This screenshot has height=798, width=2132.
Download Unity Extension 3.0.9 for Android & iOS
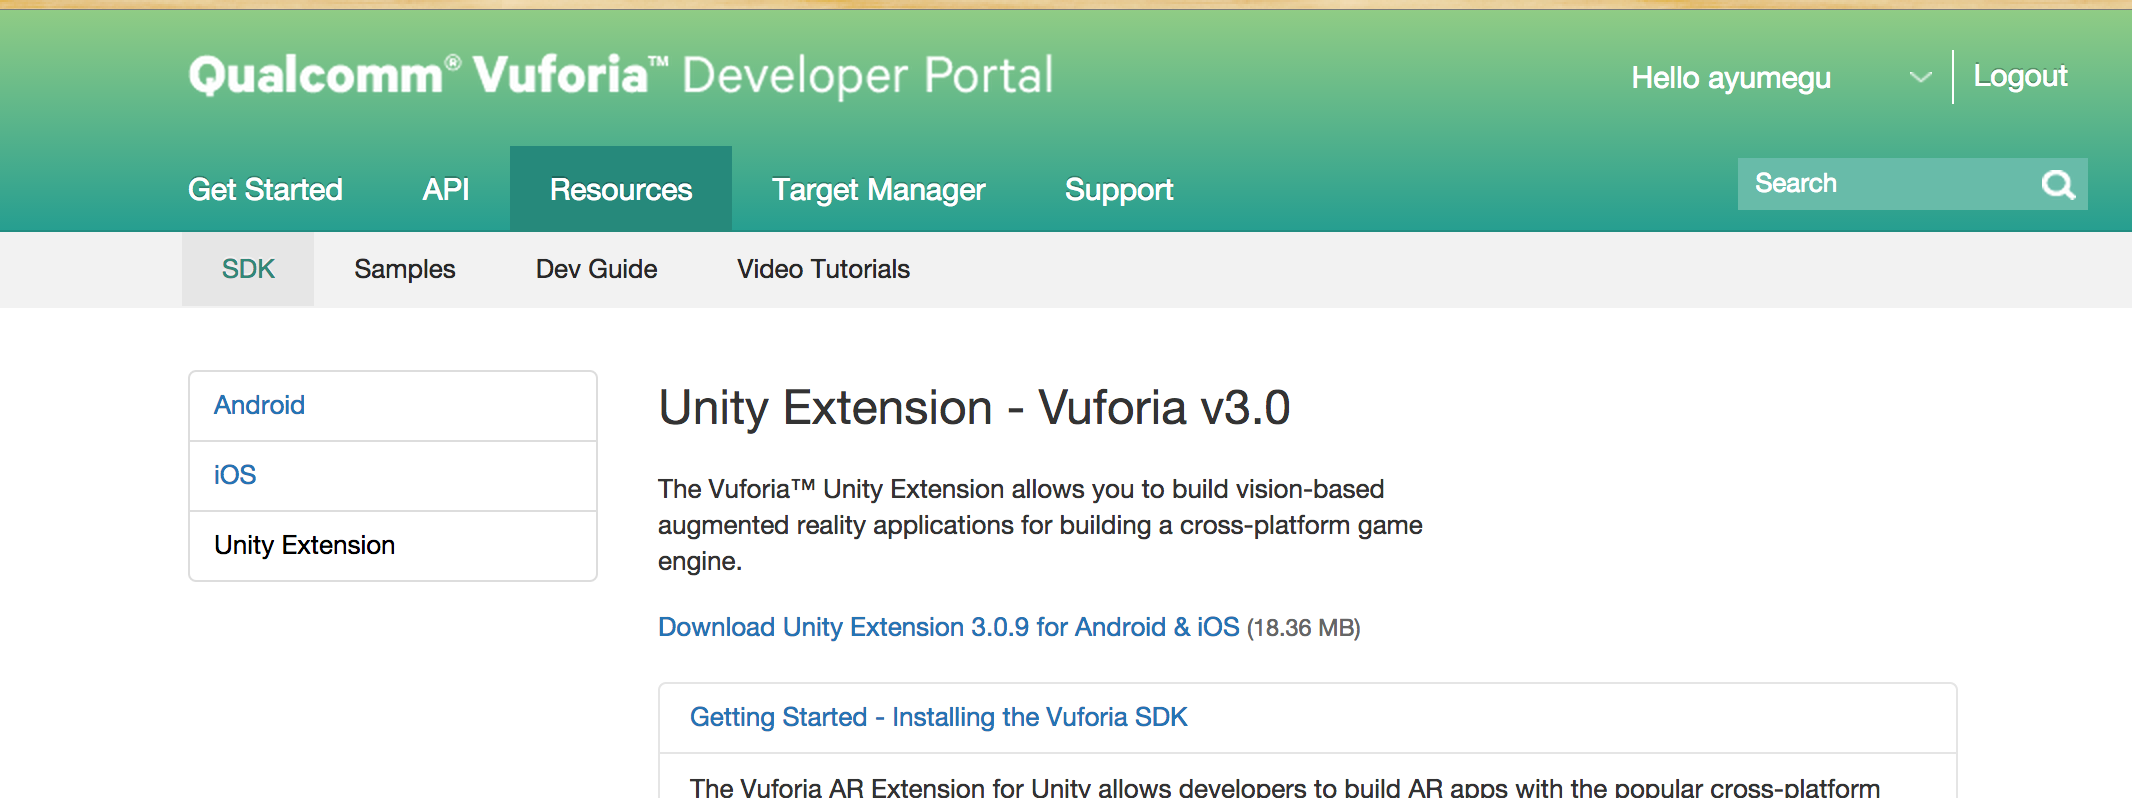tap(948, 627)
